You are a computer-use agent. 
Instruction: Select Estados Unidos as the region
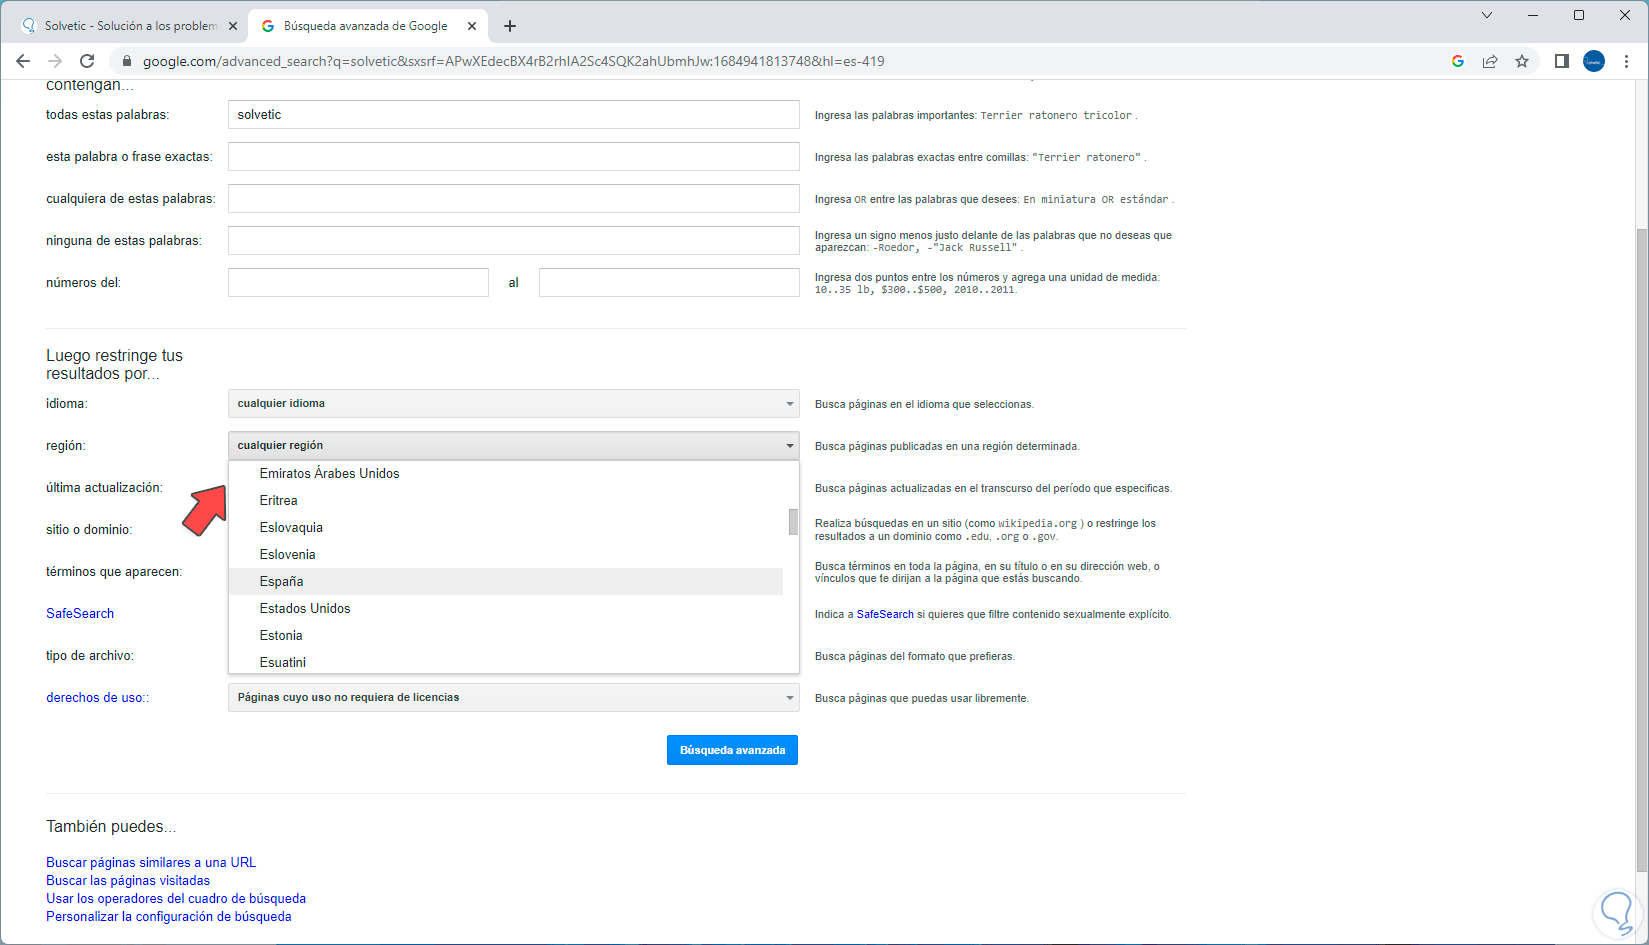point(506,609)
